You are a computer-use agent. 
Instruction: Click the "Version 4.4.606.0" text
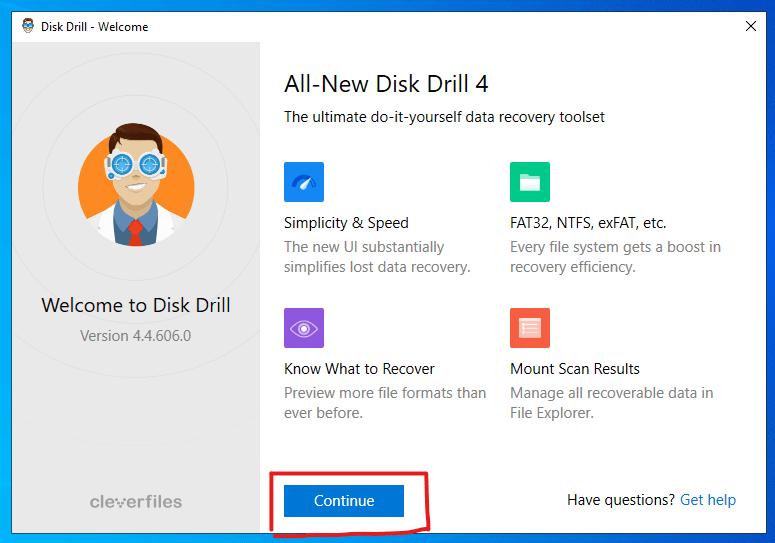(135, 336)
